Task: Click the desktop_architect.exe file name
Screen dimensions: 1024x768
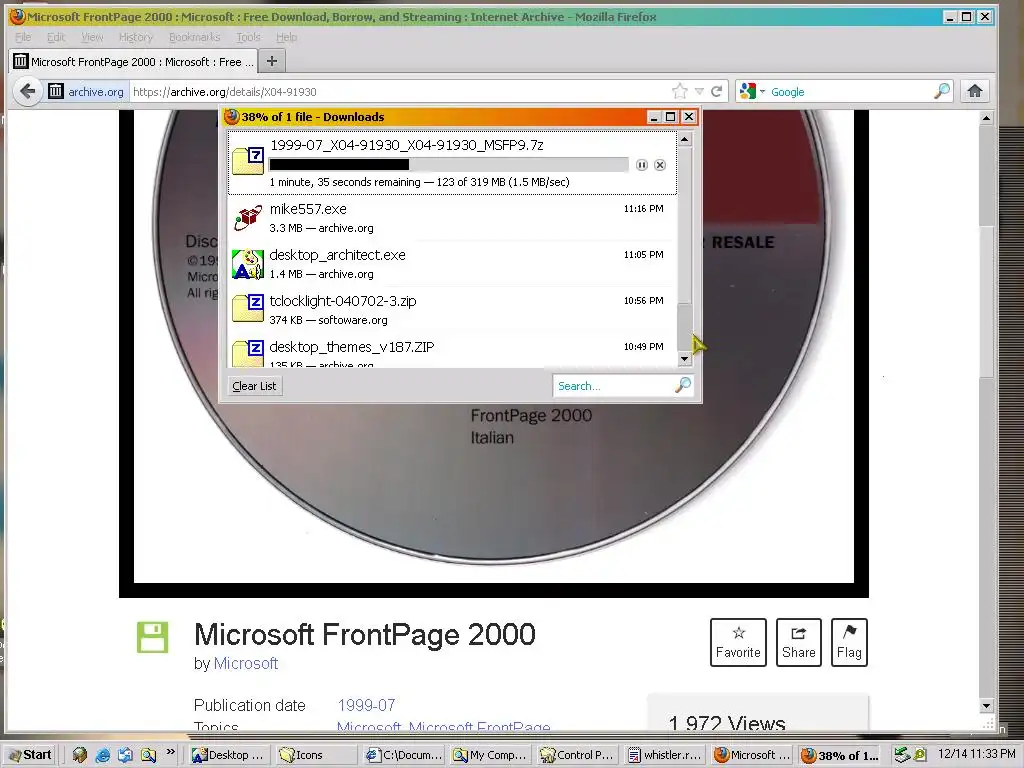Action: 338,255
